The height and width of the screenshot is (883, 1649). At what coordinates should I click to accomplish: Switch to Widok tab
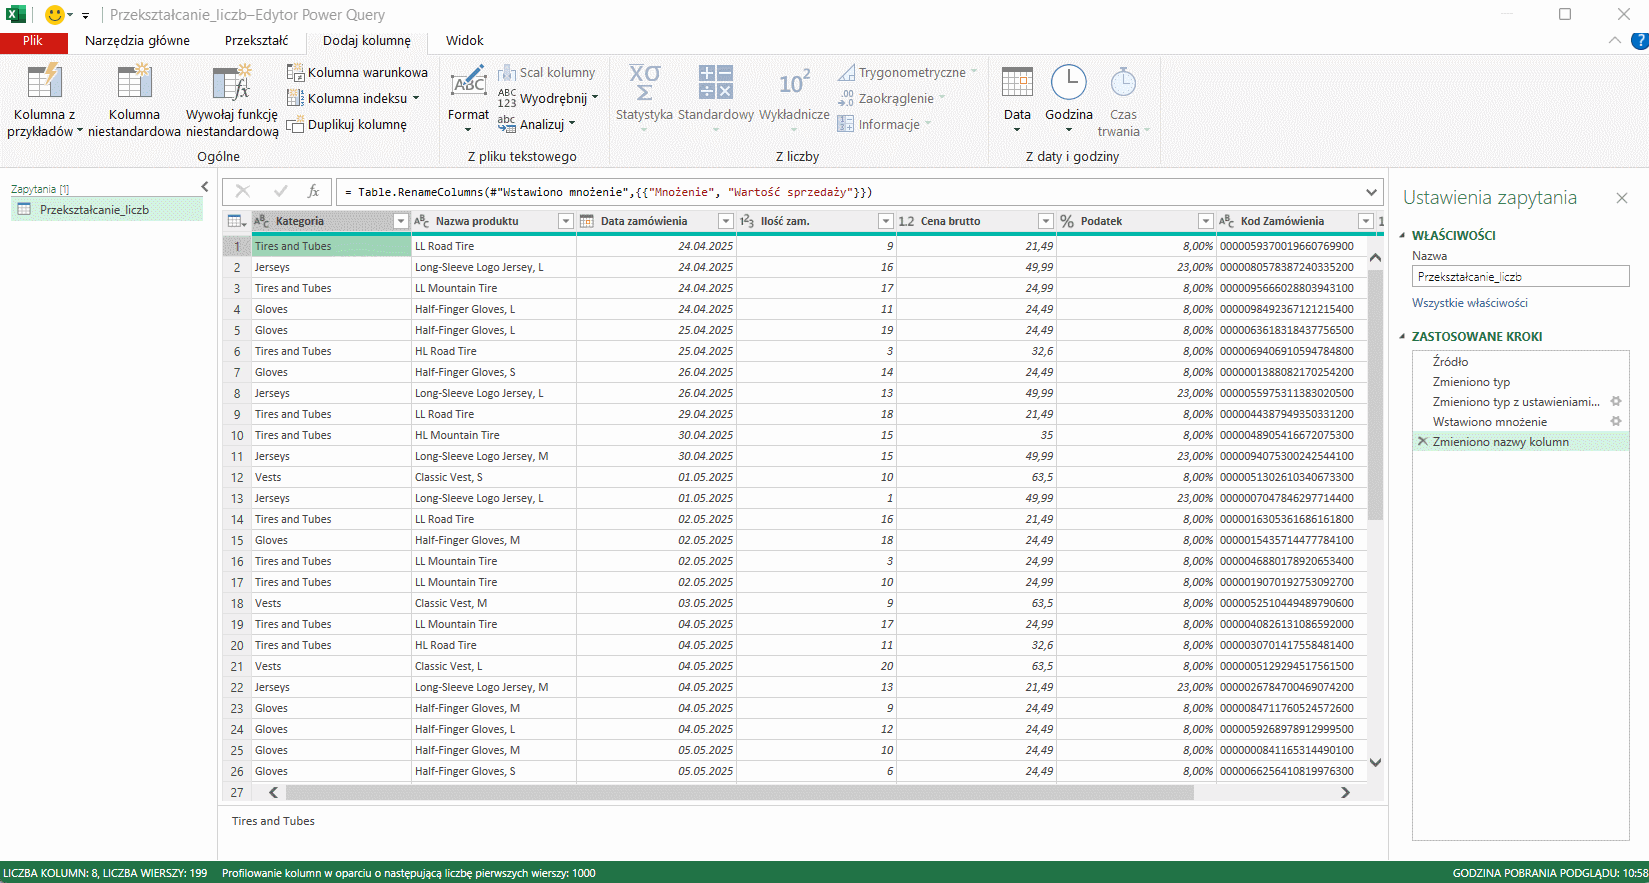pos(464,41)
